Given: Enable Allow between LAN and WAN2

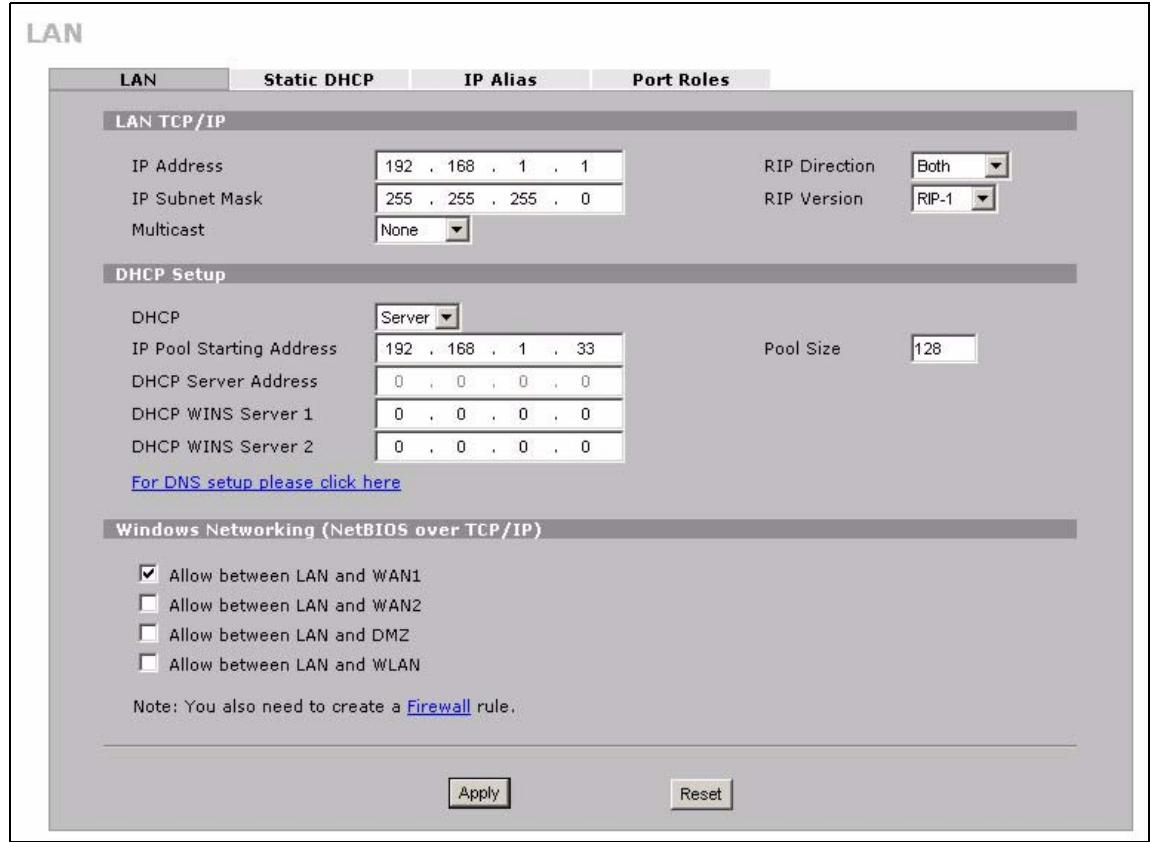Looking at the screenshot, I should pos(148,604).
